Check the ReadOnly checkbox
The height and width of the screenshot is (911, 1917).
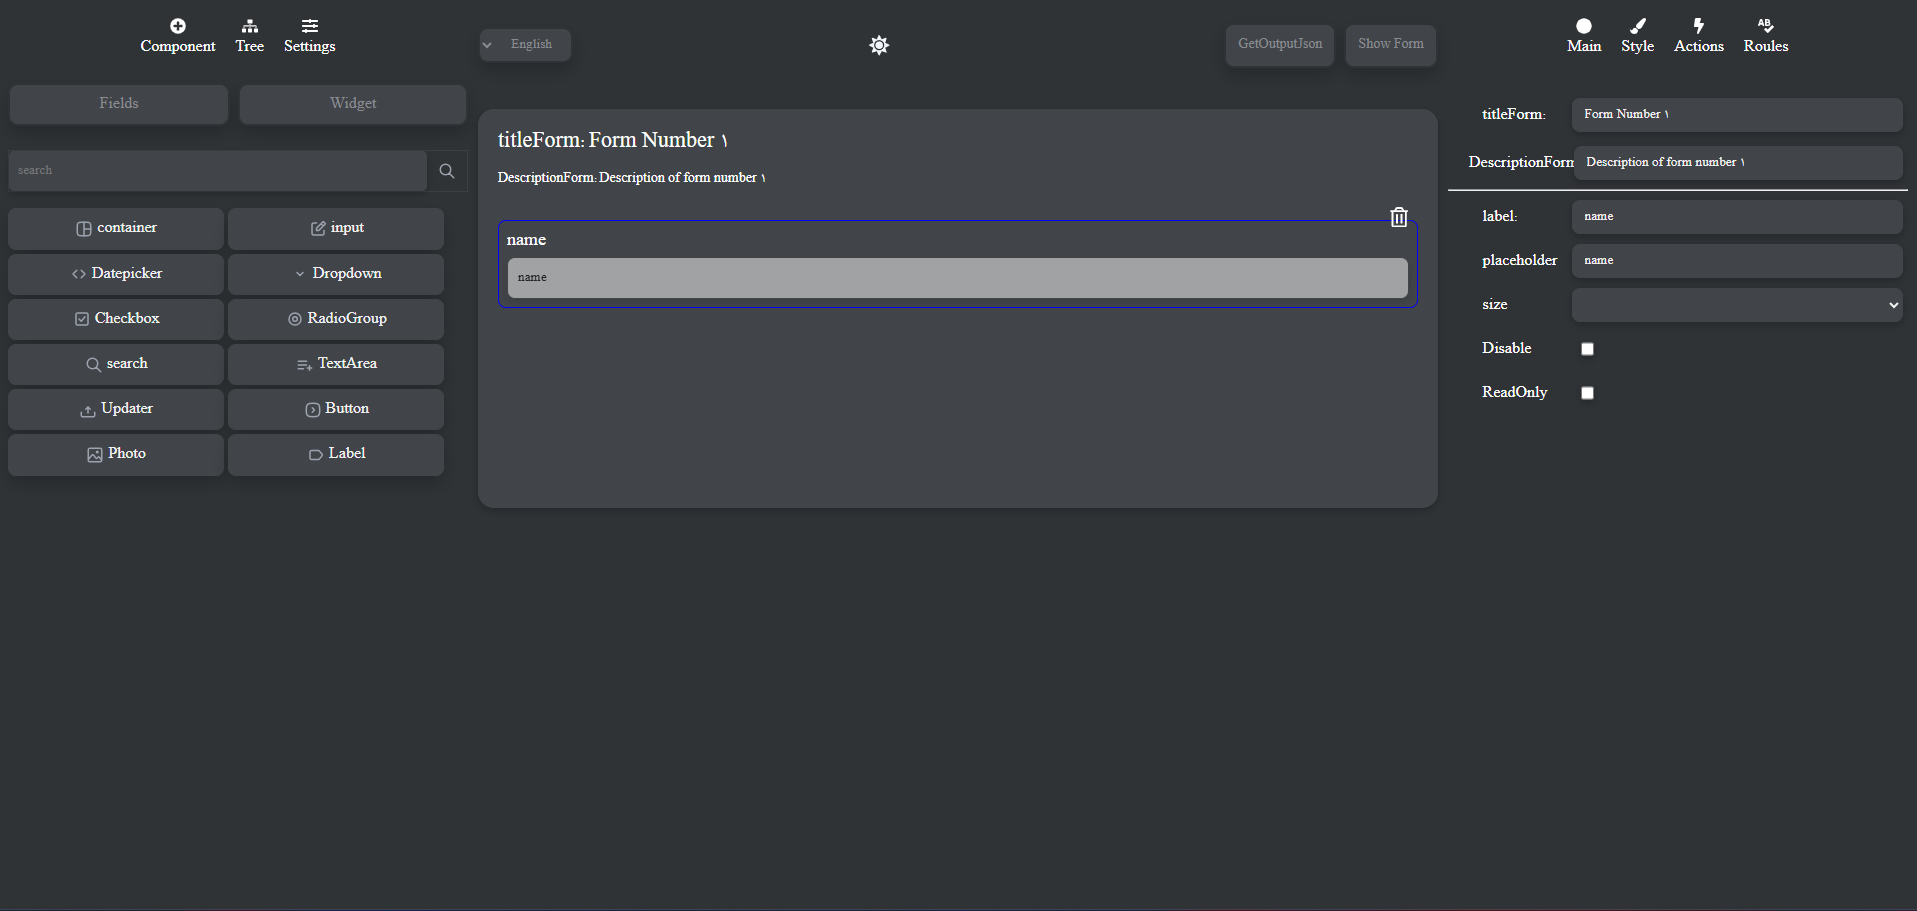[1587, 393]
